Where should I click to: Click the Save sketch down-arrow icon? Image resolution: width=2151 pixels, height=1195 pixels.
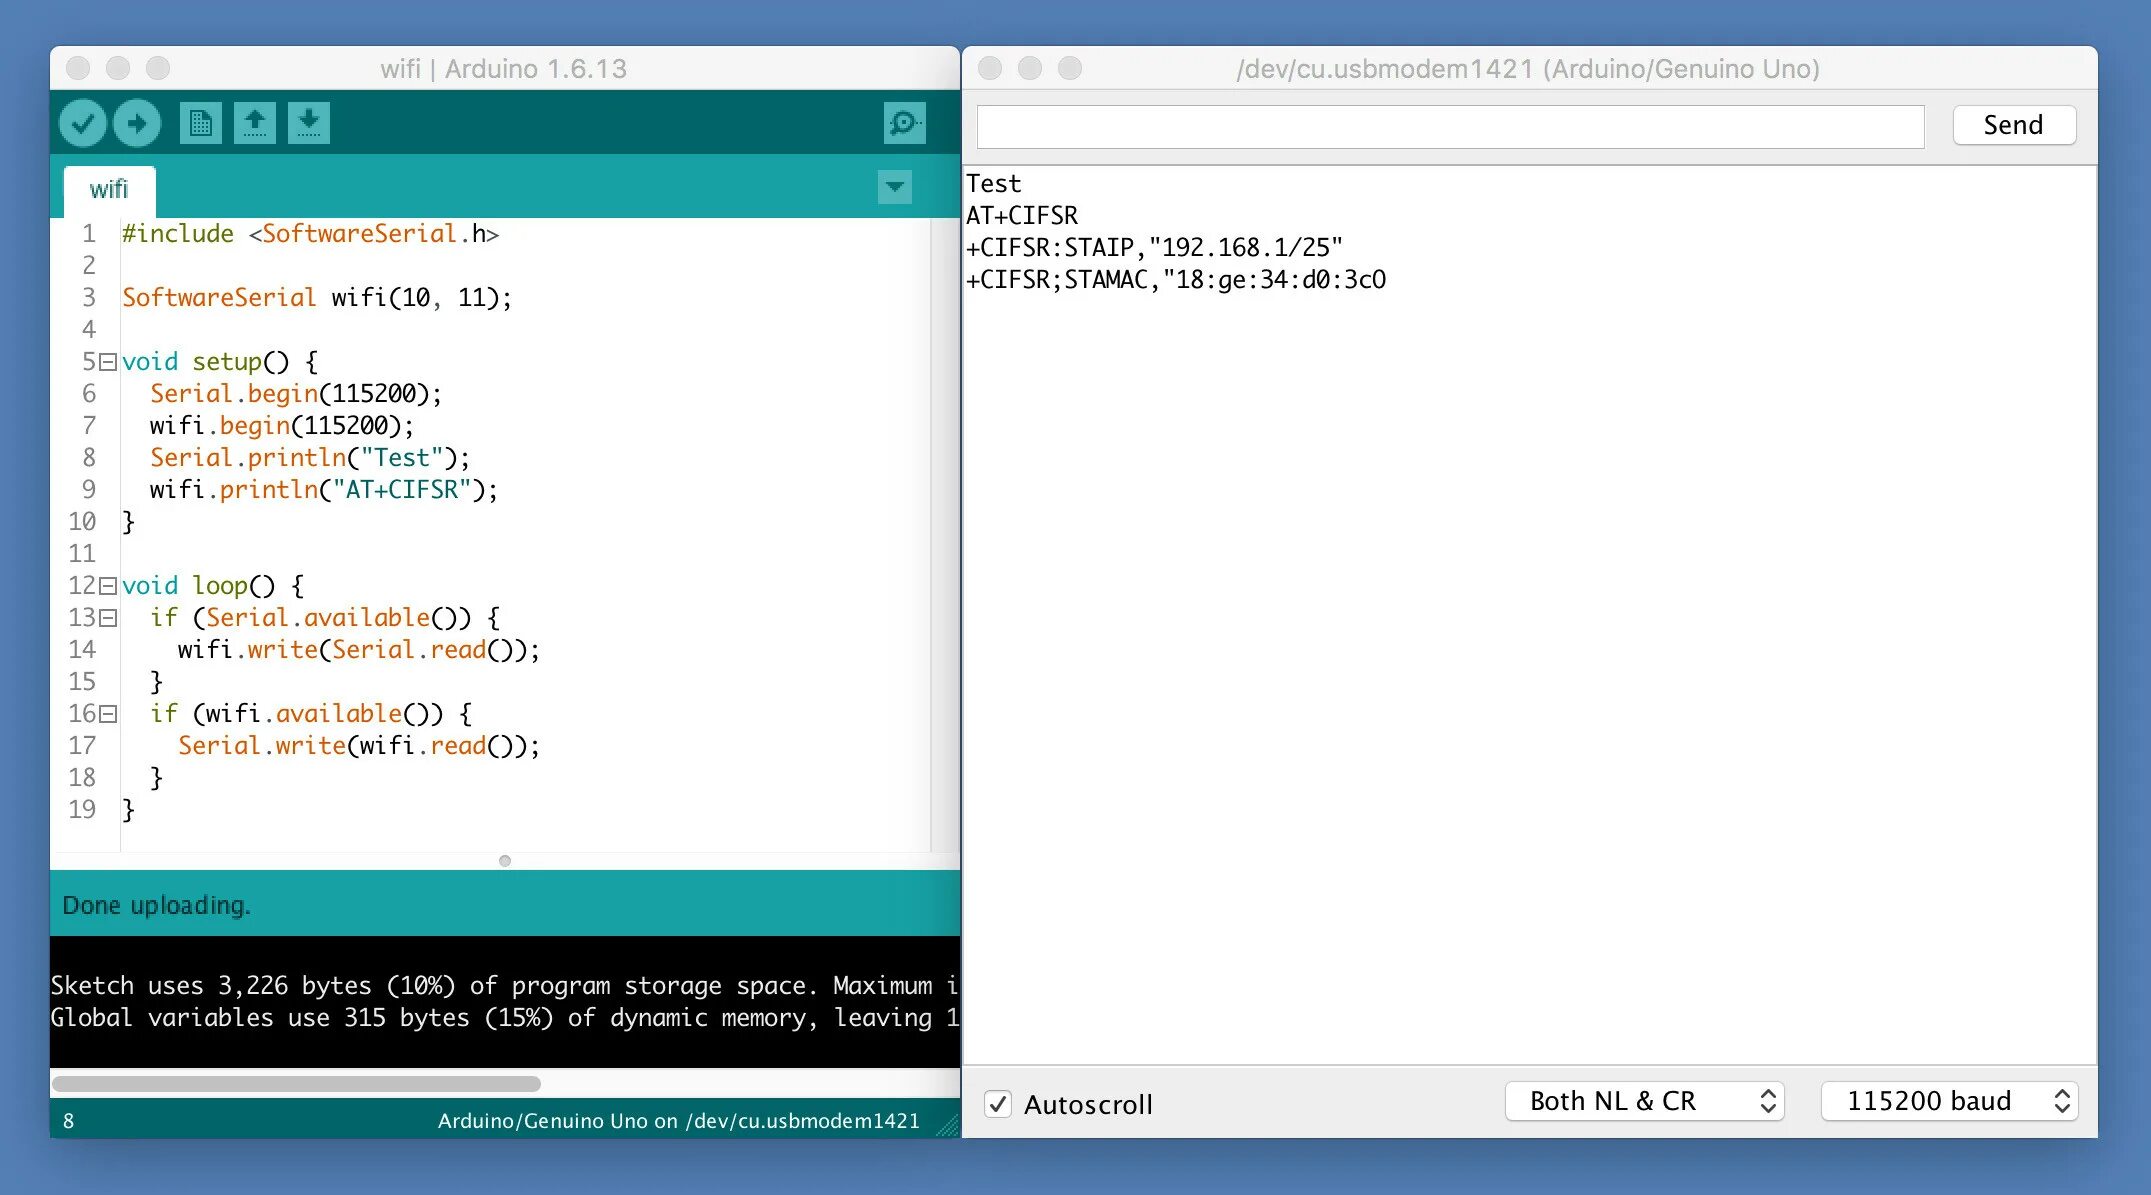[x=308, y=124]
